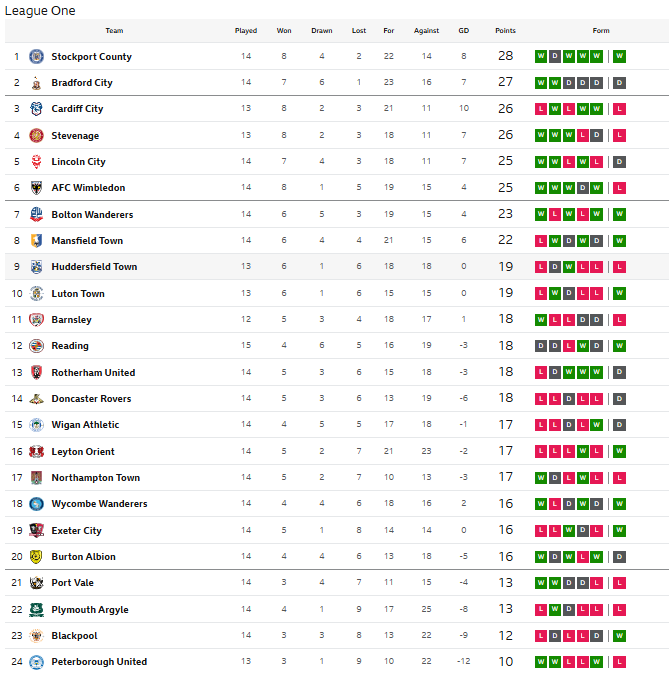Click Blackpool's latest green W form box
Viewport: 669px width, 674px height.
point(620,636)
